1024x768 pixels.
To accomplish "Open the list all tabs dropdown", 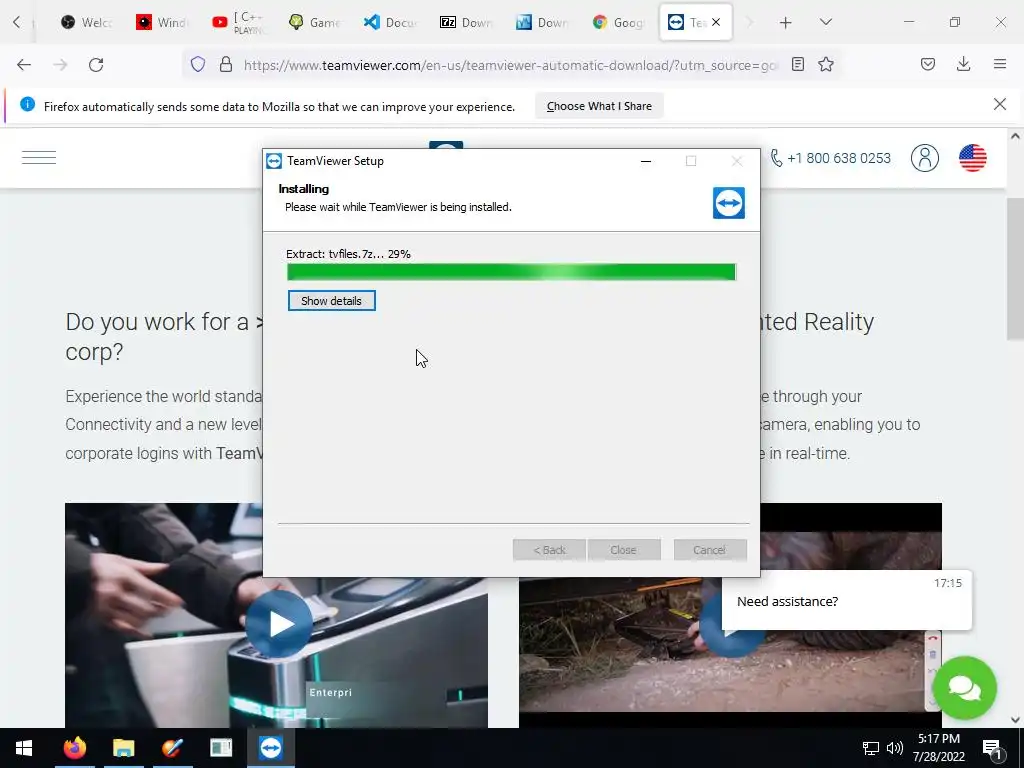I will click(826, 22).
